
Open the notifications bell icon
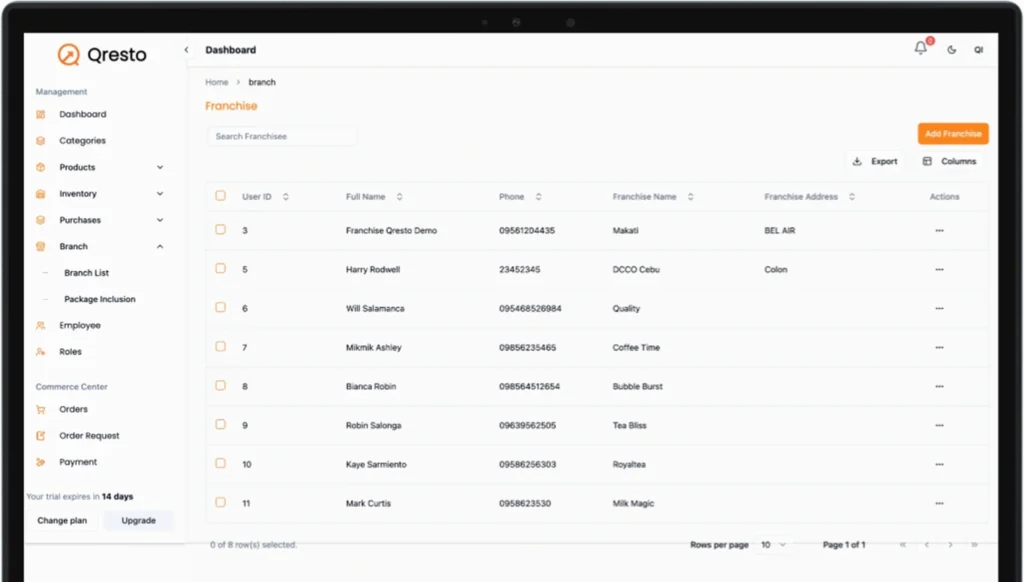coord(920,48)
